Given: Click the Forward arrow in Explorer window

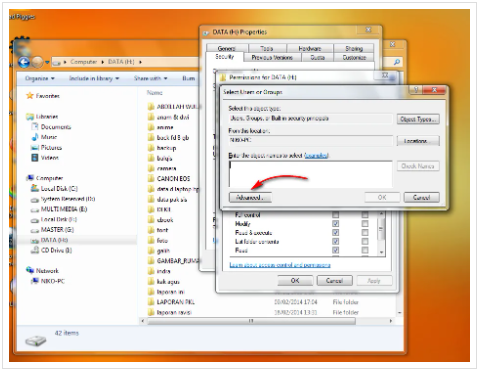Looking at the screenshot, I should coord(37,62).
